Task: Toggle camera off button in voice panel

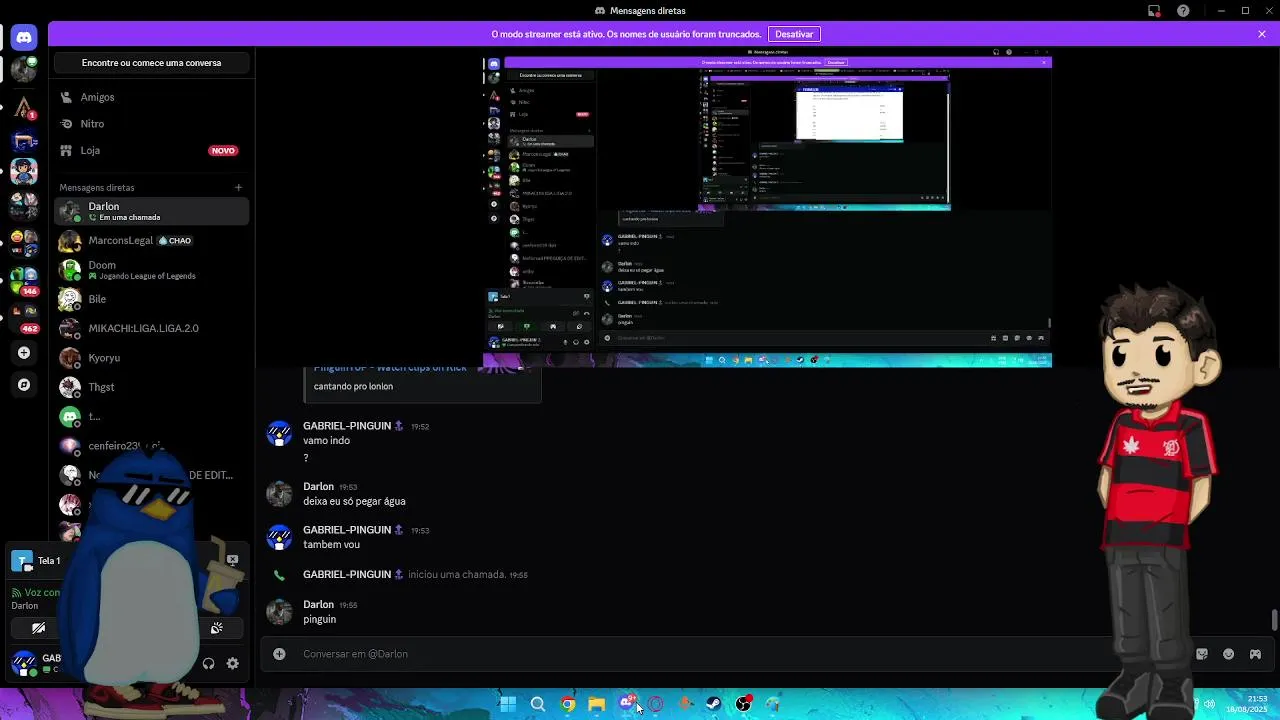Action: coord(38,628)
